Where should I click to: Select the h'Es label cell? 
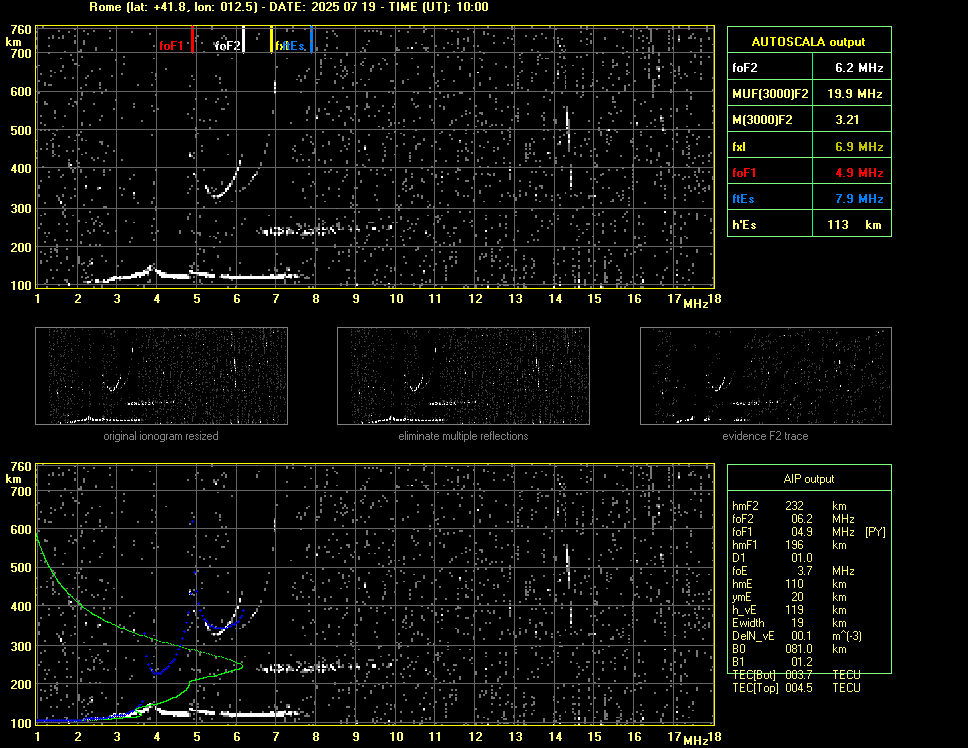(x=770, y=224)
